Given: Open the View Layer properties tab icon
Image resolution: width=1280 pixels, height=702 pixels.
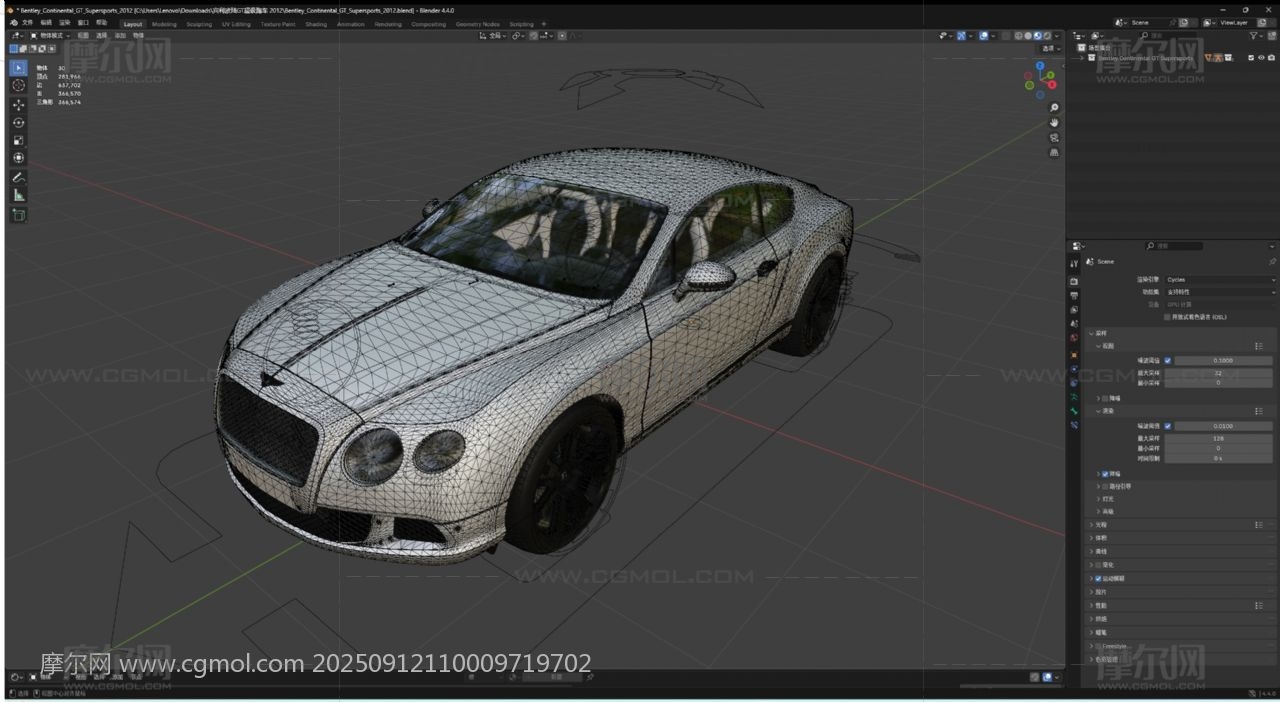Looking at the screenshot, I should [1074, 310].
